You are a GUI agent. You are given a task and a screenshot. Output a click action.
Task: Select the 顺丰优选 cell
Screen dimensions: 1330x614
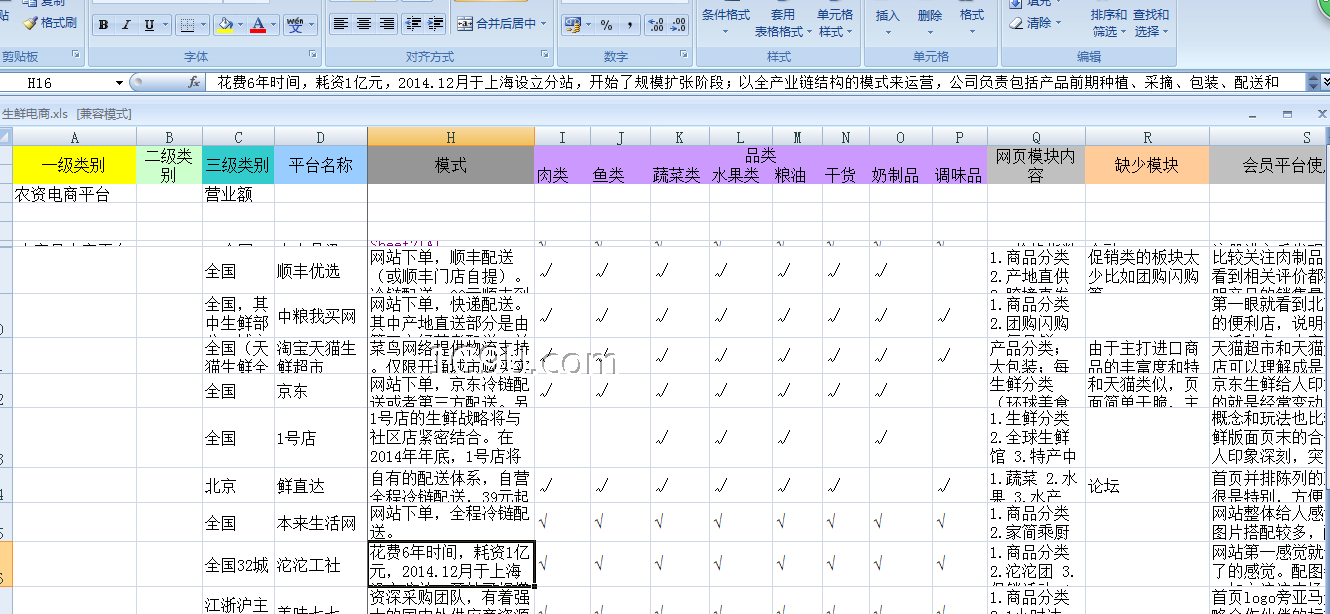point(320,271)
